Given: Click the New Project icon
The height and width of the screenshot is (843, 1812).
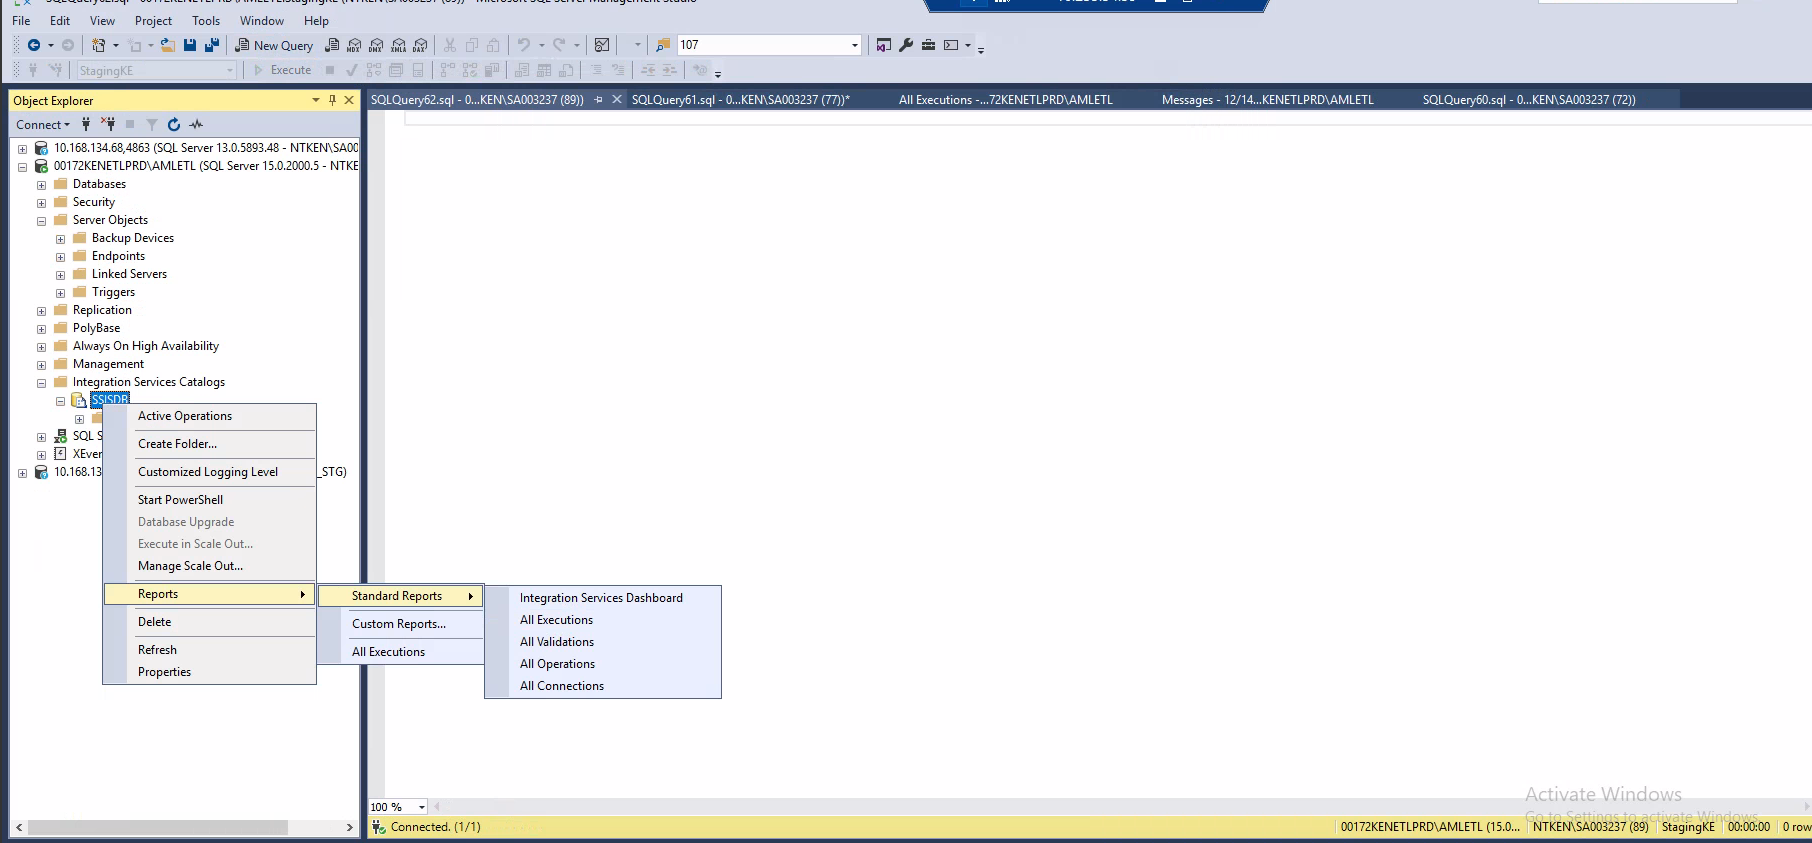Looking at the screenshot, I should point(99,45).
